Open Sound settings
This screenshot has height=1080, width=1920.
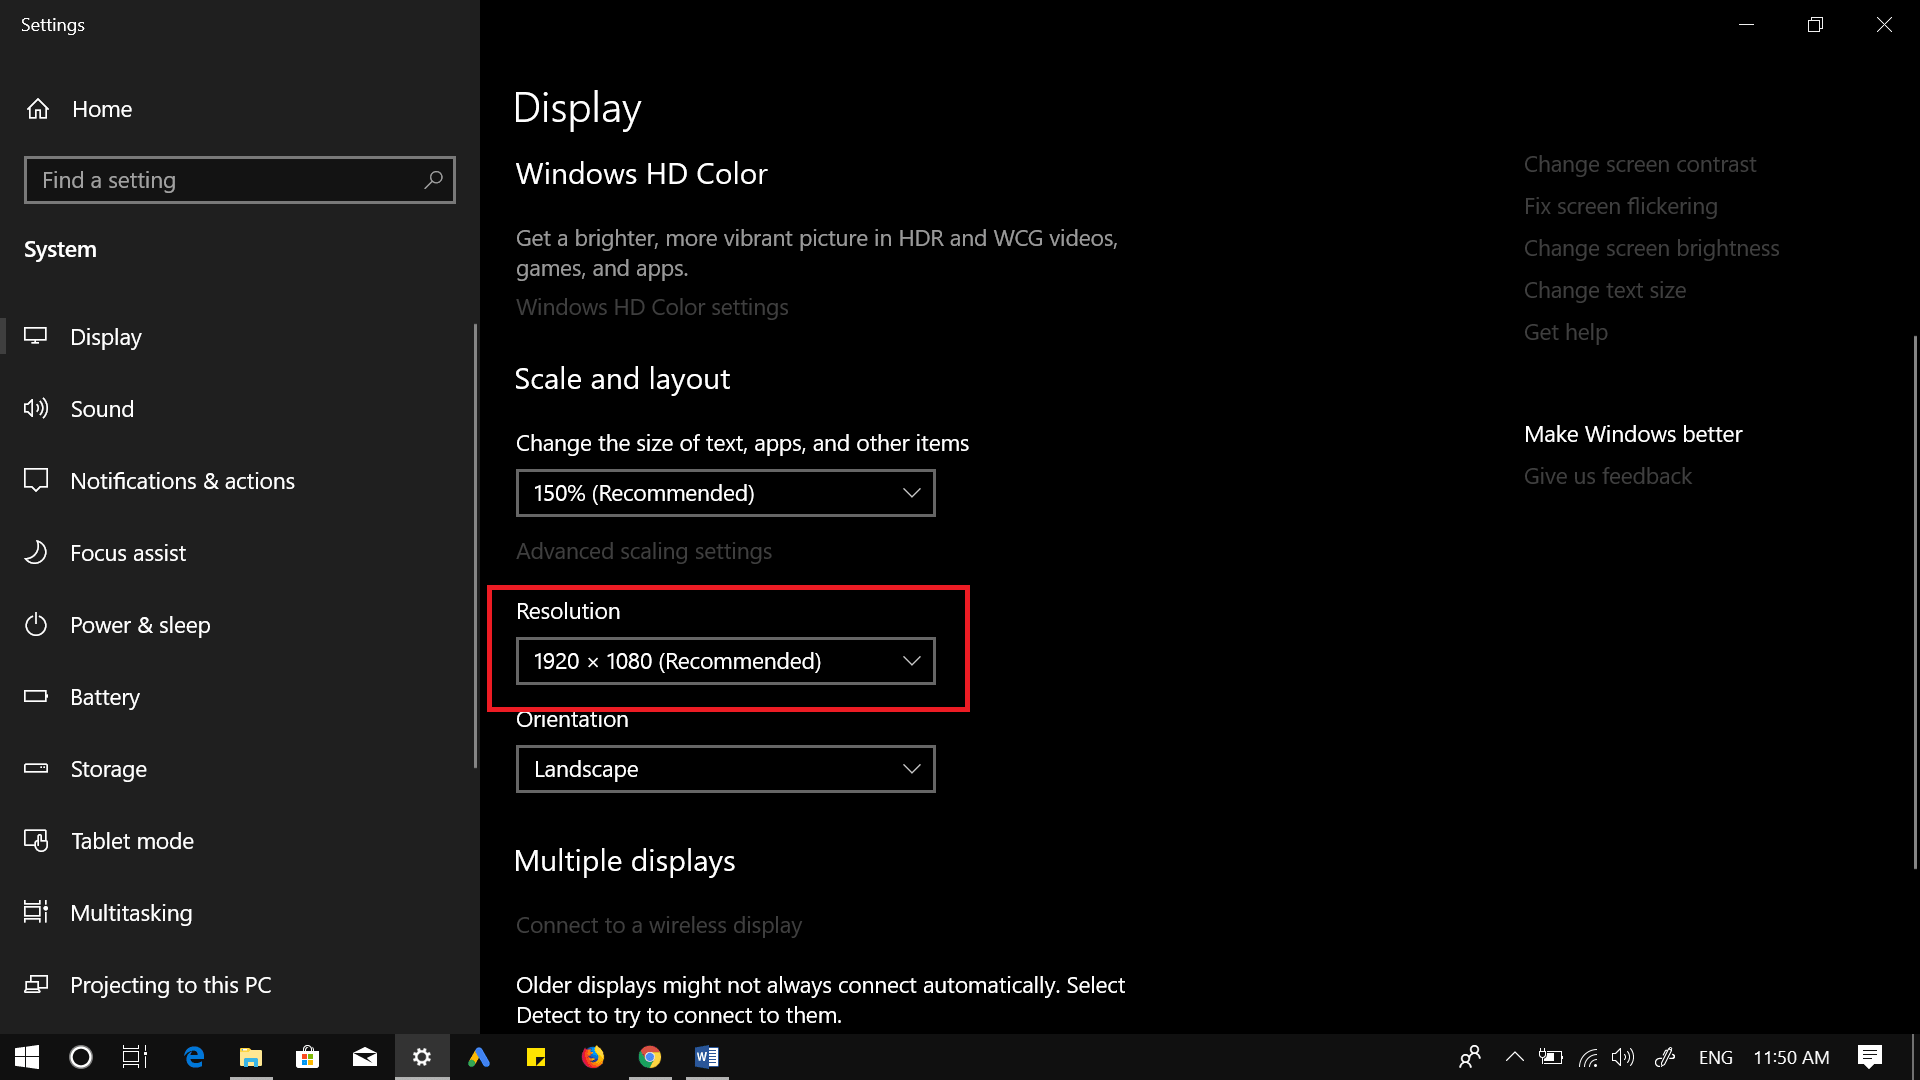(103, 409)
